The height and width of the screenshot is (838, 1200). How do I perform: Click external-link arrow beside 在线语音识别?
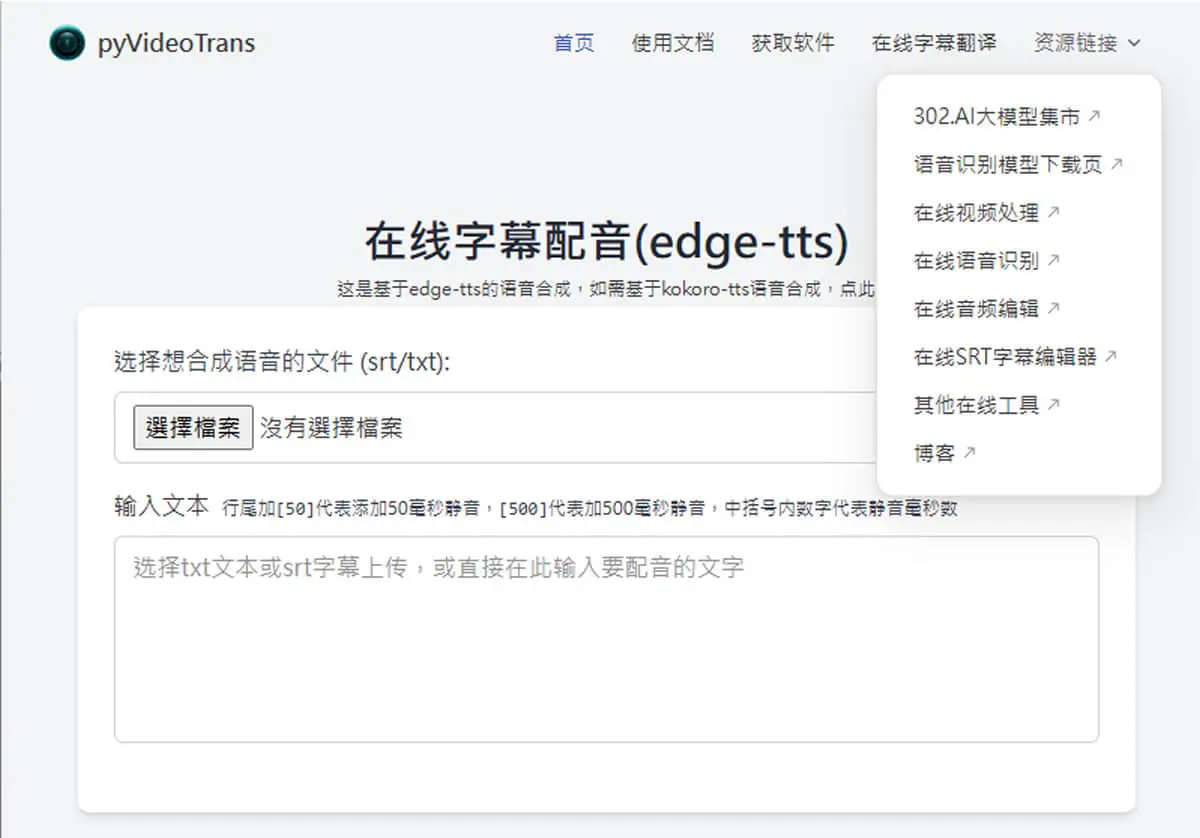1053,260
